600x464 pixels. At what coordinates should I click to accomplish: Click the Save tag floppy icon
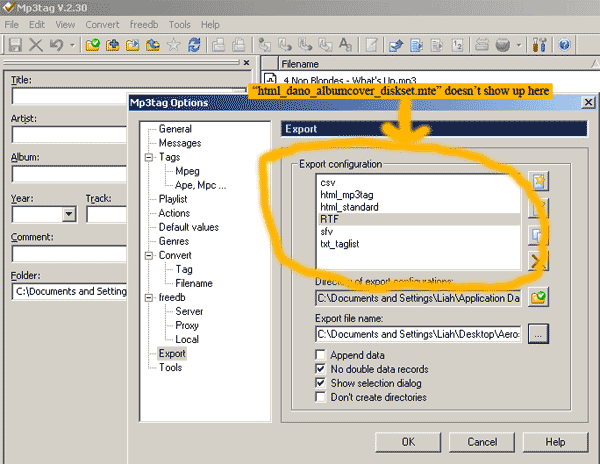pyautogui.click(x=15, y=45)
